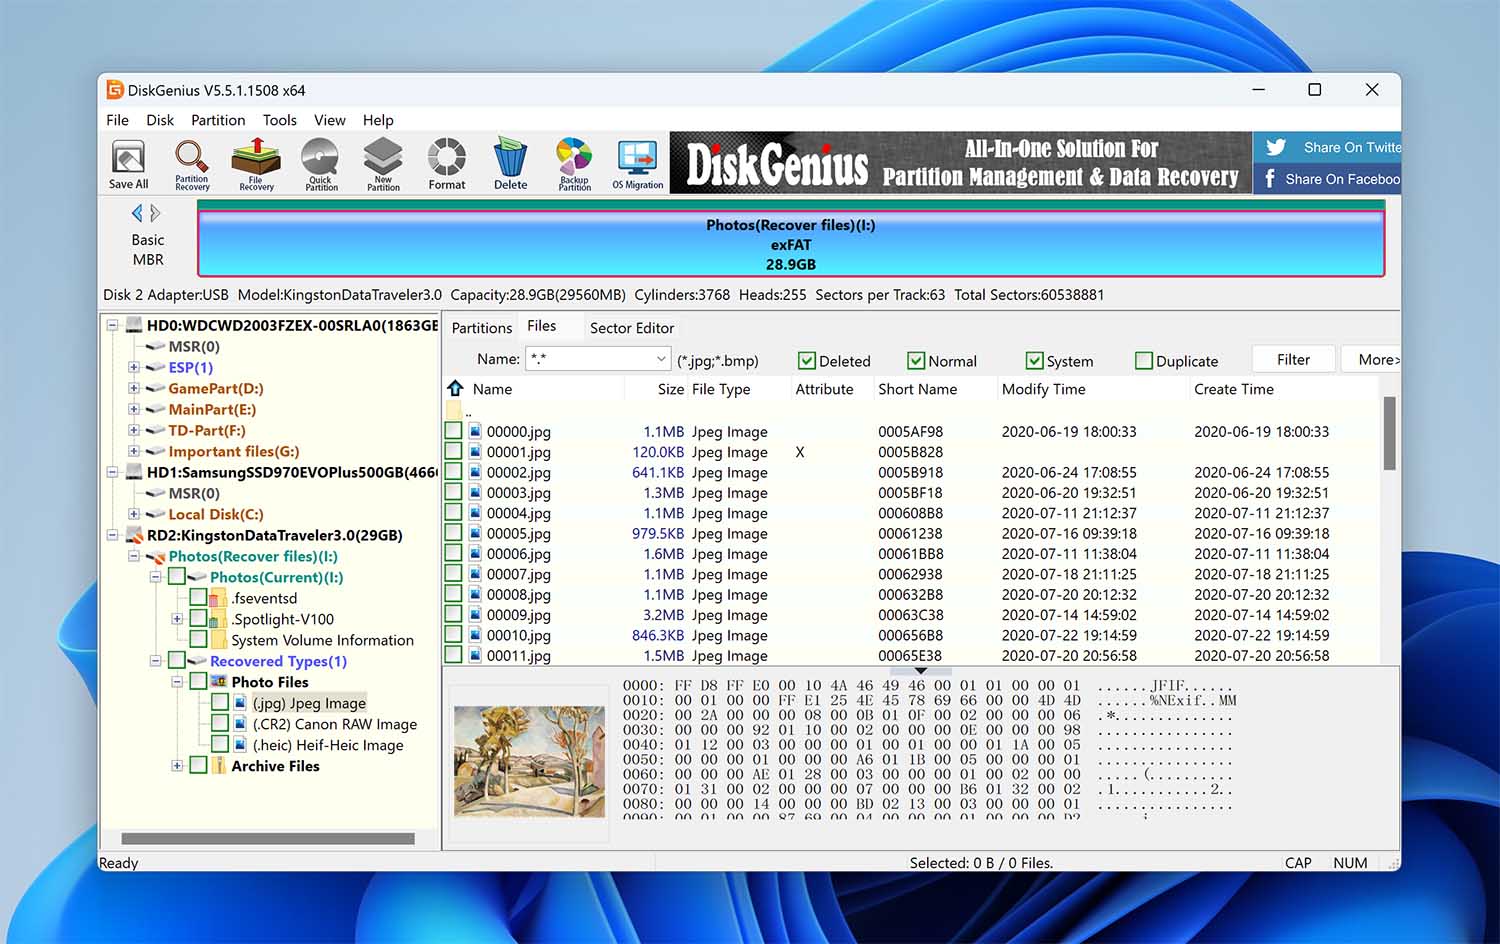Uncheck the System filter checkbox
The height and width of the screenshot is (944, 1500).
point(1034,361)
